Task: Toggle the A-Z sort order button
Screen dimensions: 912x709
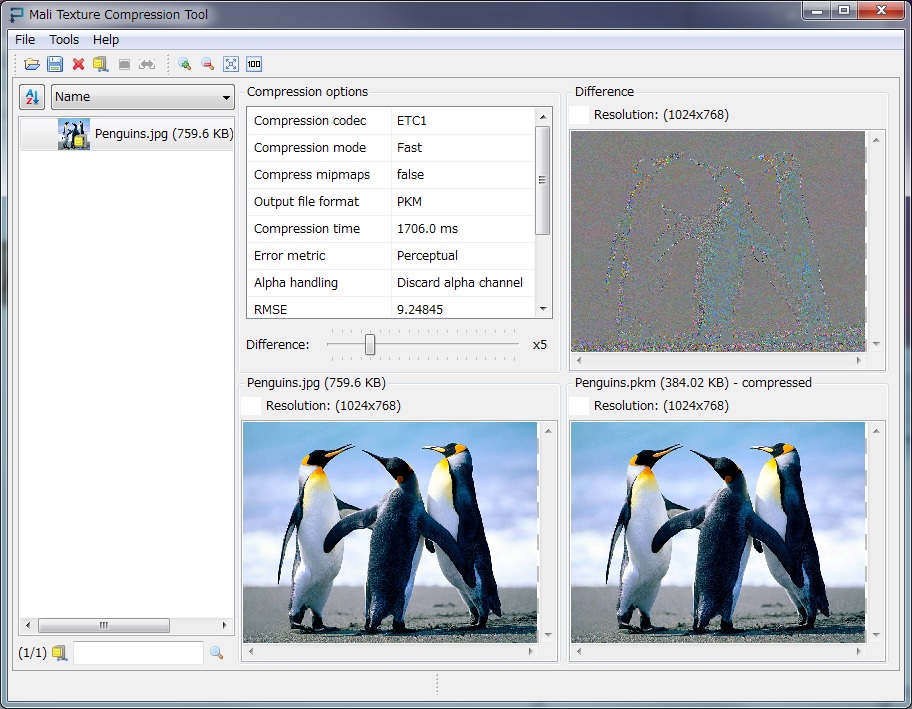Action: [x=32, y=97]
